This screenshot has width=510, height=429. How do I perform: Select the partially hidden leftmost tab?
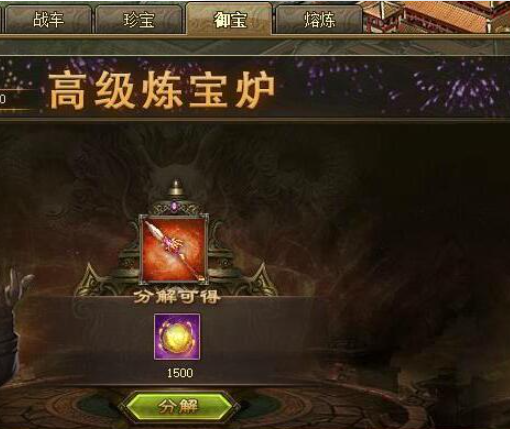[1, 19]
